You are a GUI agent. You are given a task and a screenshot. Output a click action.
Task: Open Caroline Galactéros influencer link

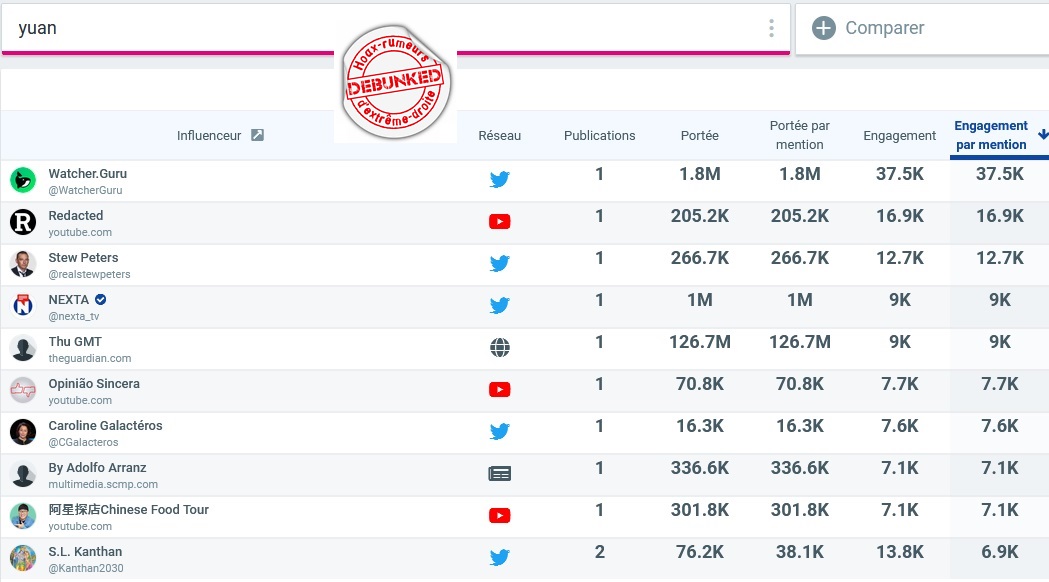105,425
